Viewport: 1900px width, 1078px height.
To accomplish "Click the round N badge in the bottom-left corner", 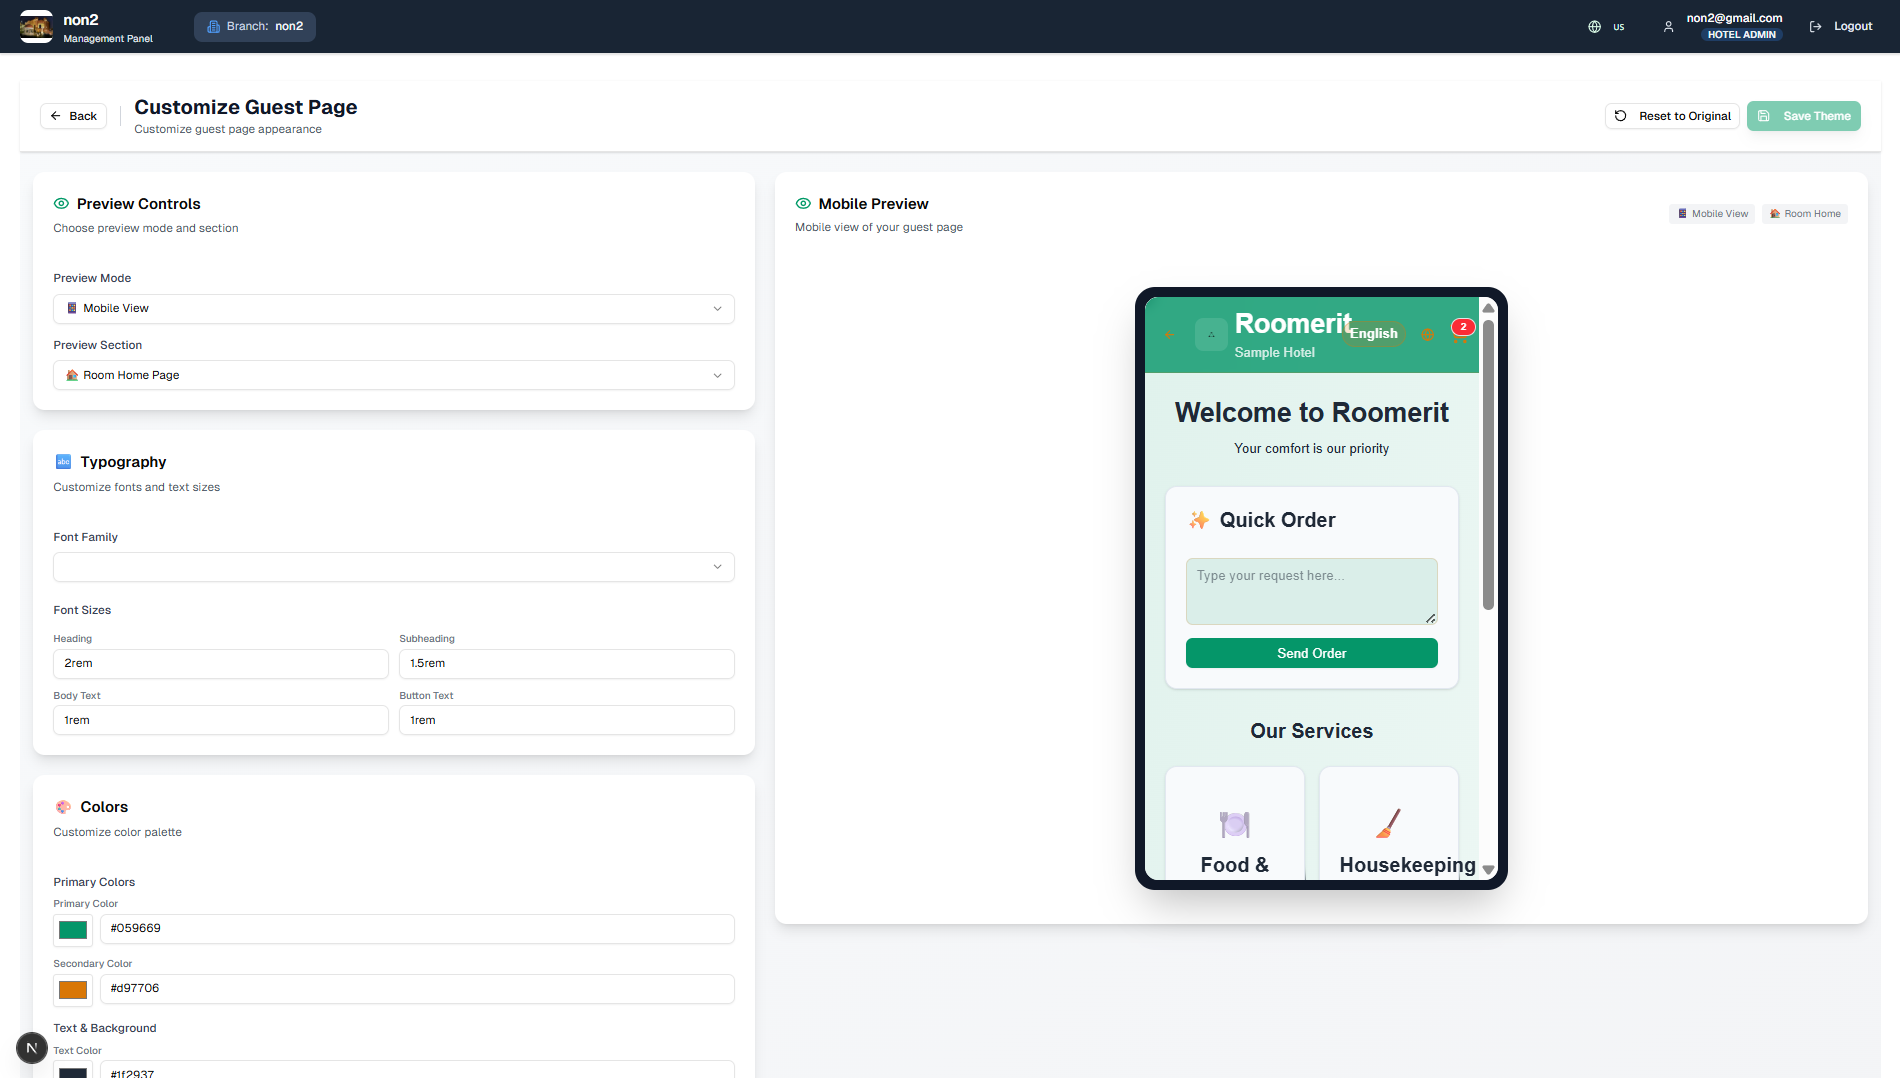I will (32, 1047).
